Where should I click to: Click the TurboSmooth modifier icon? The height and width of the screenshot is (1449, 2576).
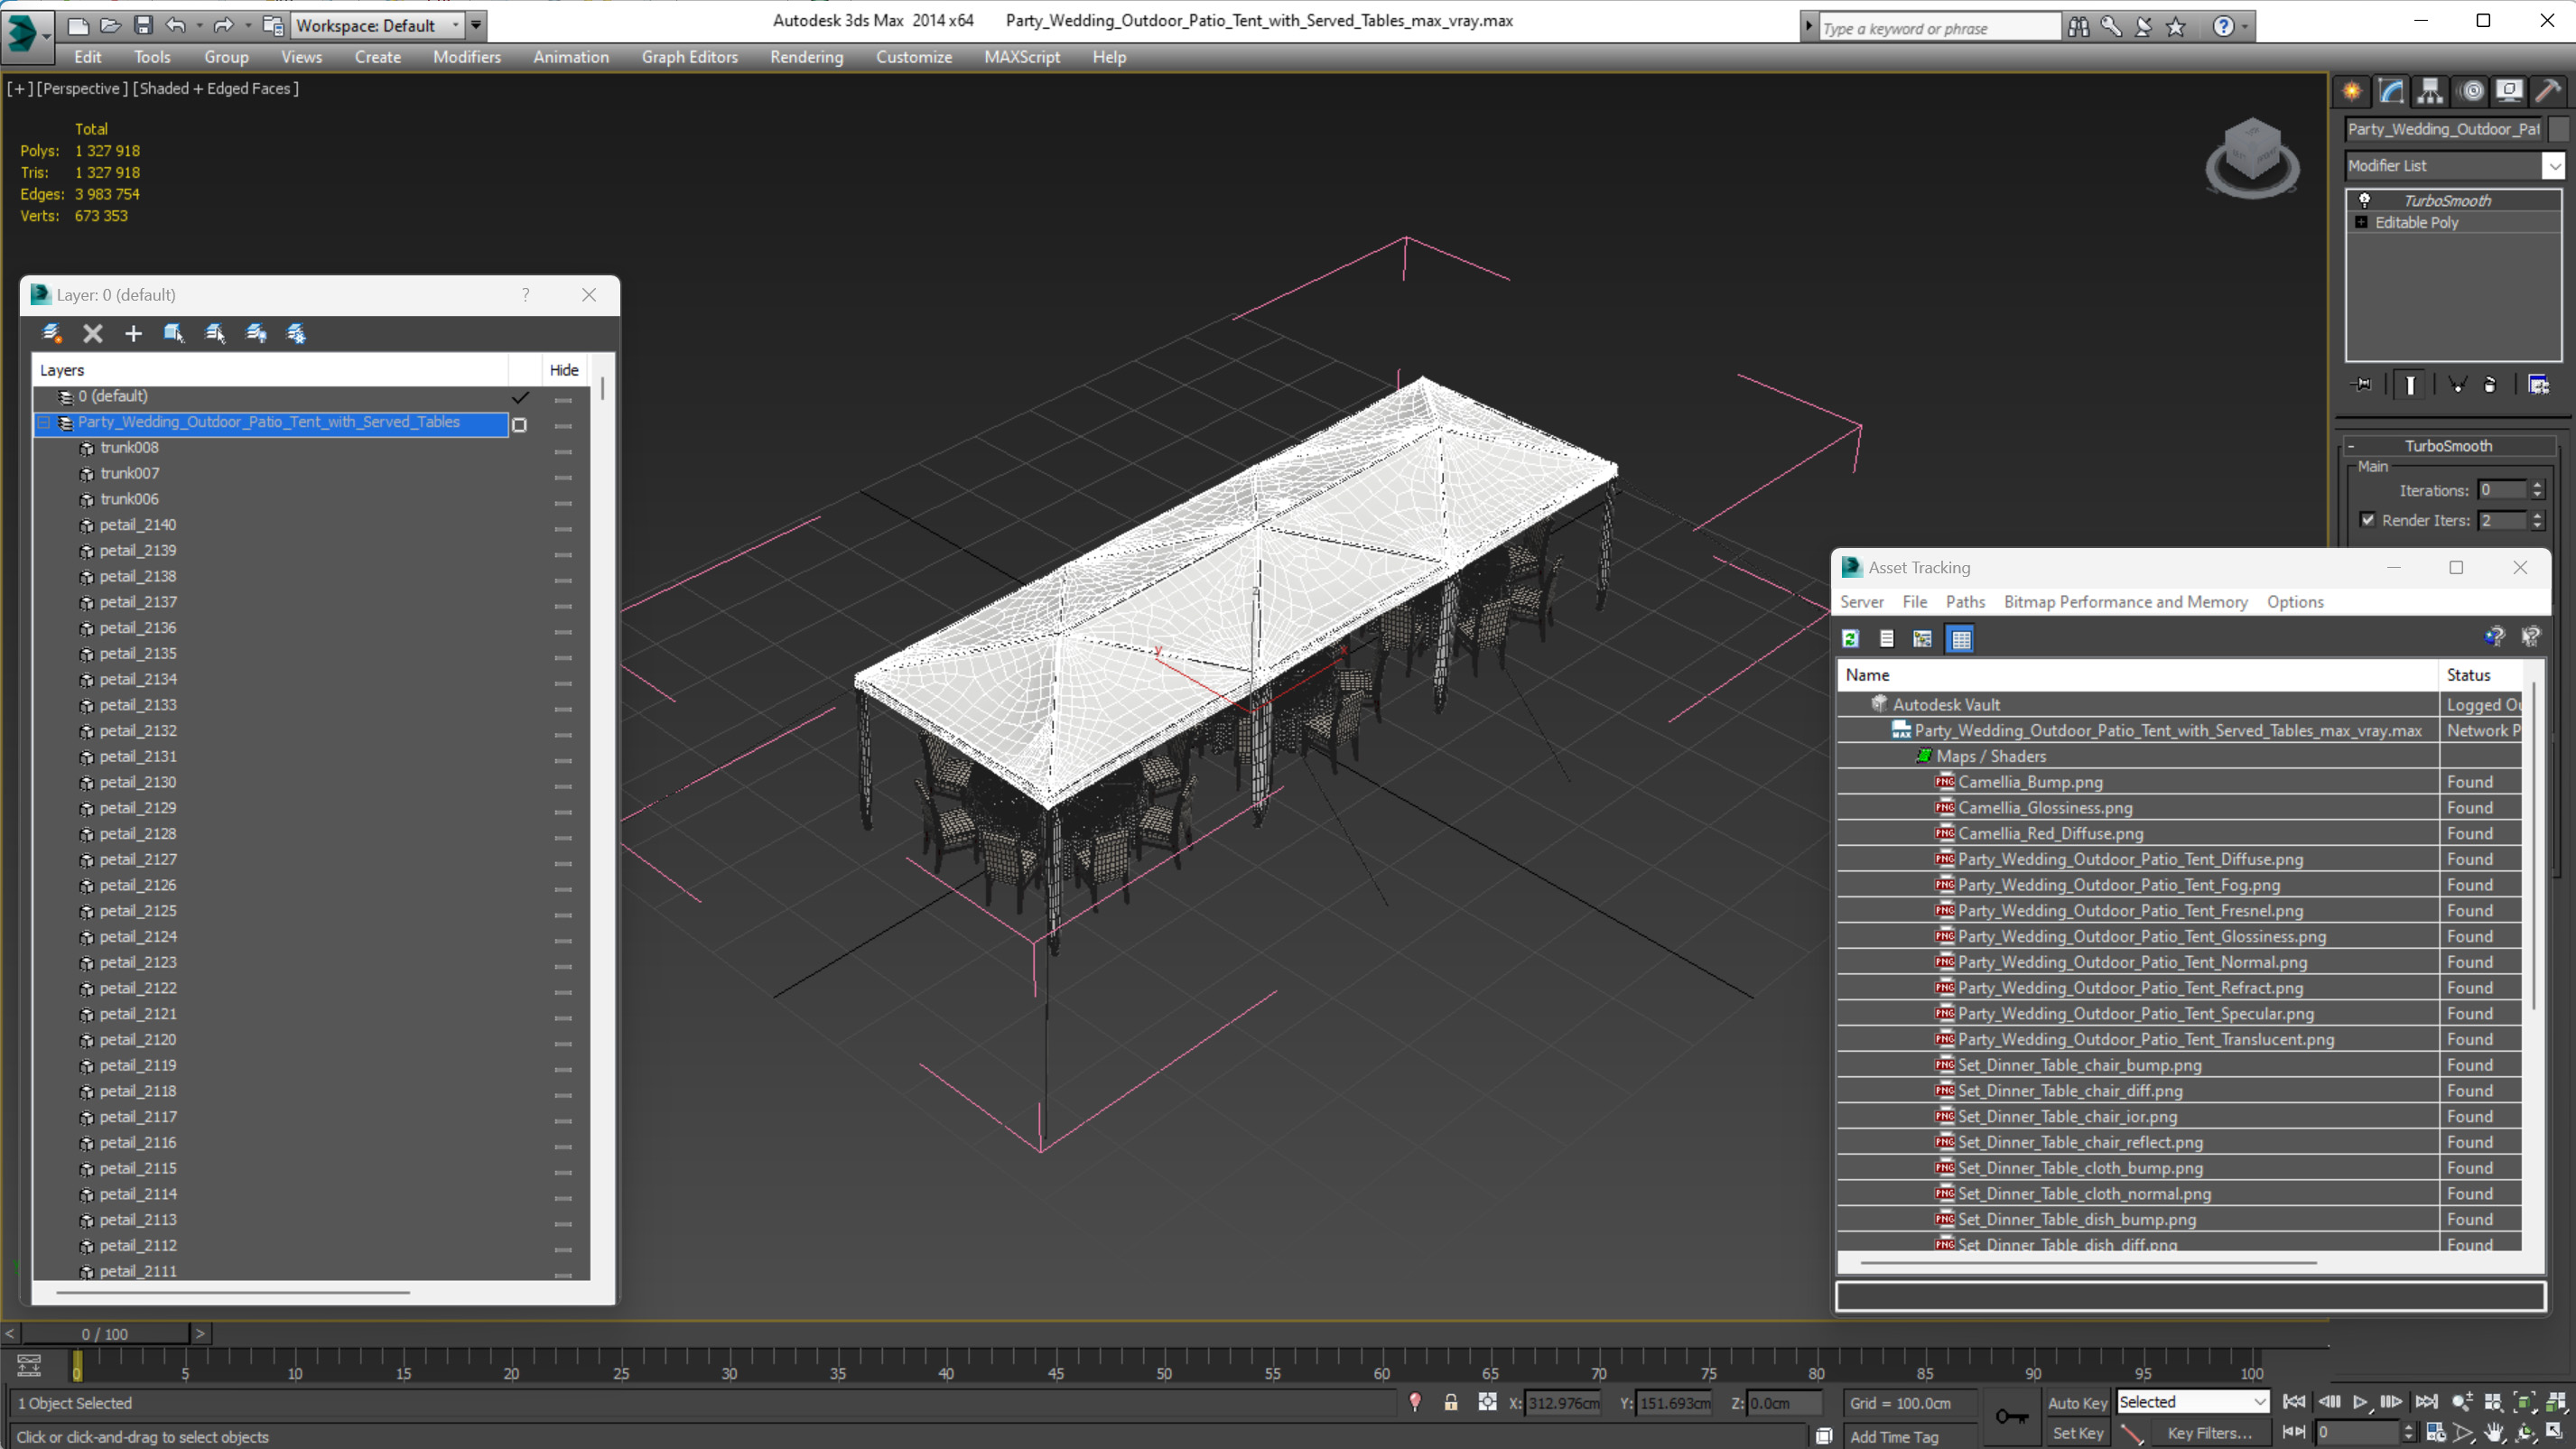pyautogui.click(x=2366, y=200)
